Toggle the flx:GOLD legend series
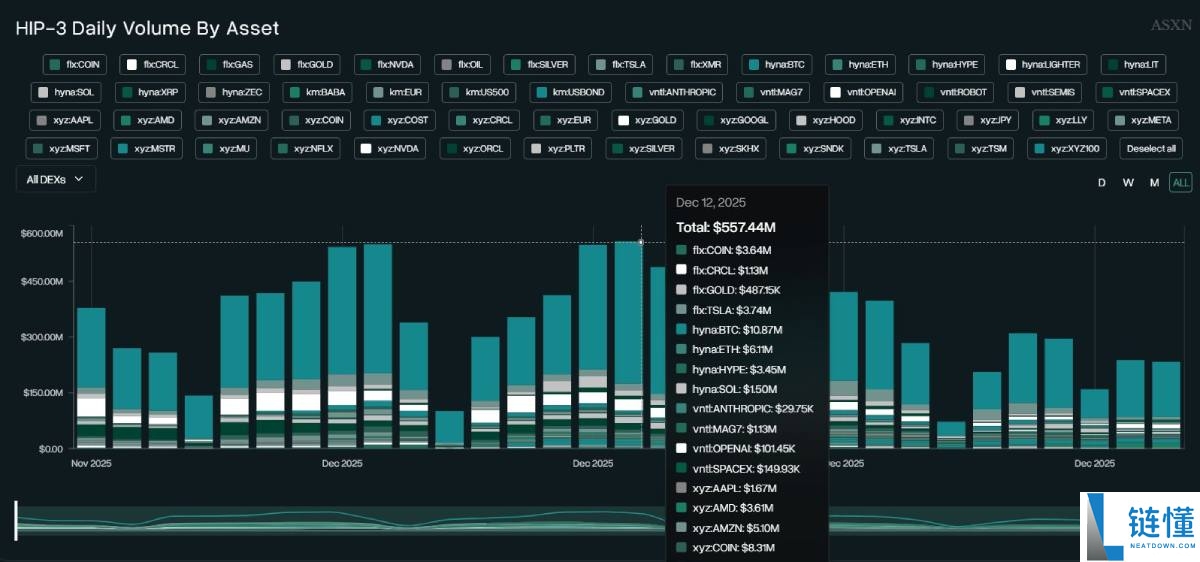Screen dimensions: 1200x562 (x=308, y=65)
